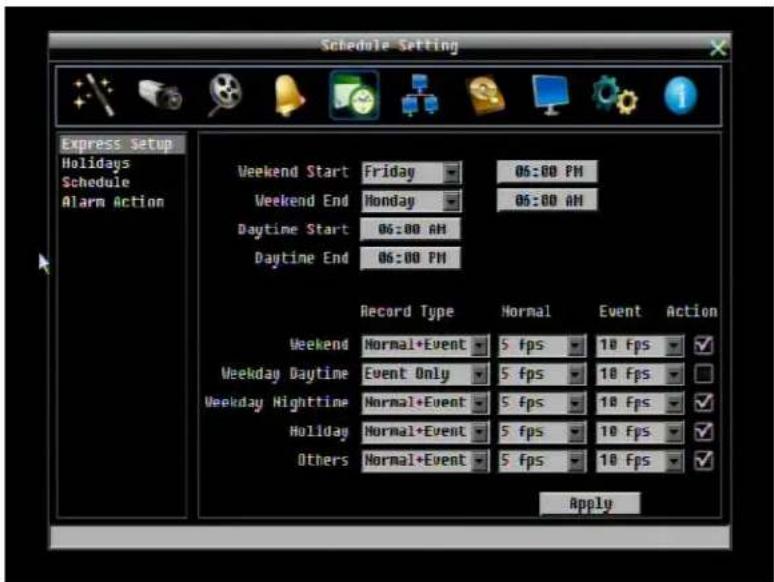
Task: Open Weekend normal fps dropdown
Action: (542, 345)
